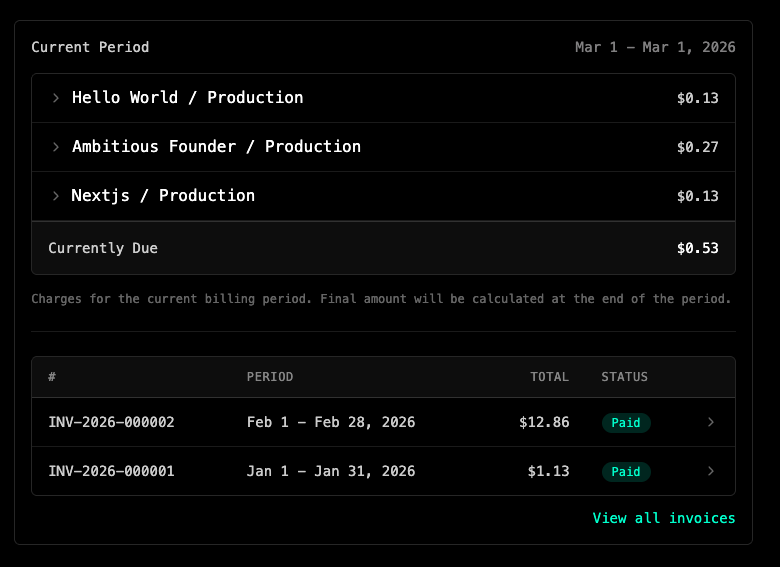Click the # column header
Image resolution: width=780 pixels, height=567 pixels.
[52, 377]
